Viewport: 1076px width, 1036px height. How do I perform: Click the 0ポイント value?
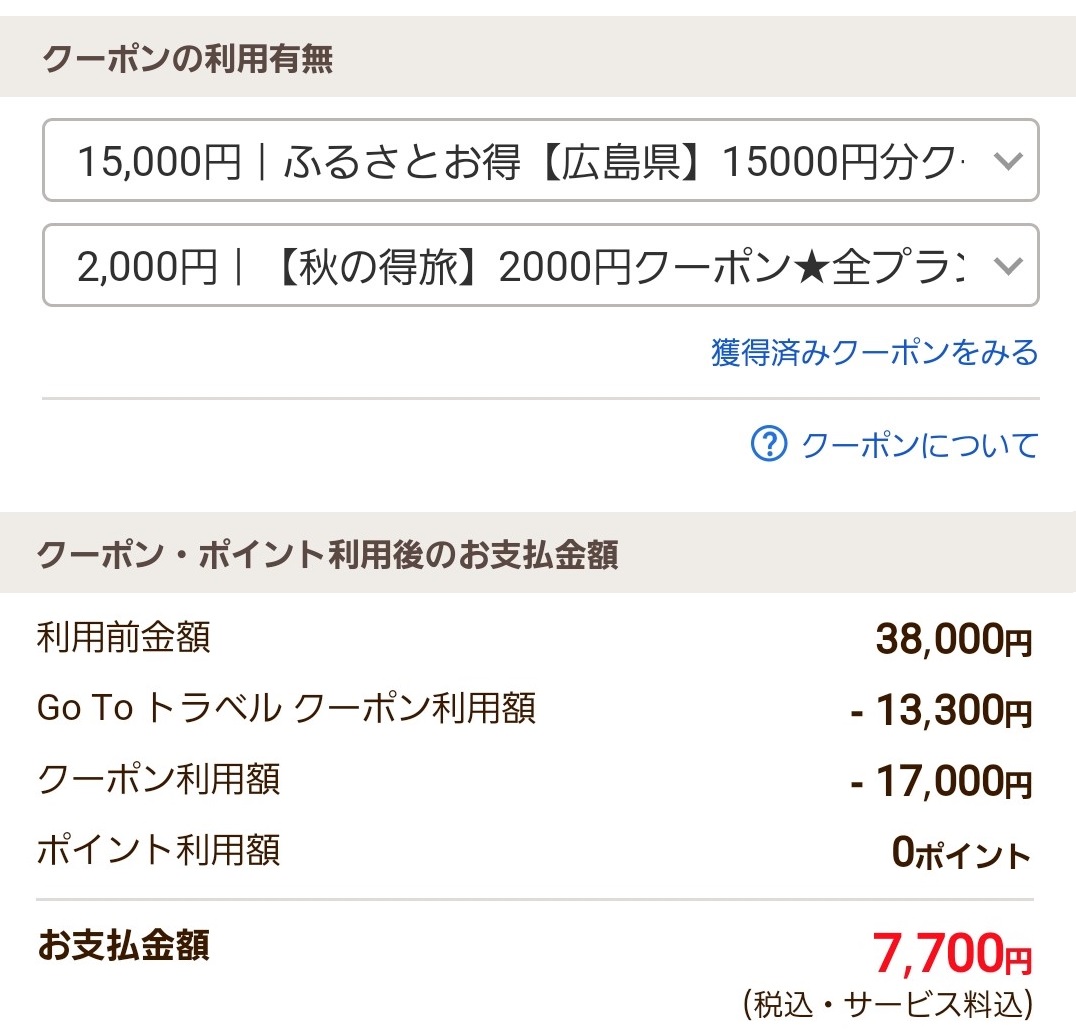pos(962,853)
